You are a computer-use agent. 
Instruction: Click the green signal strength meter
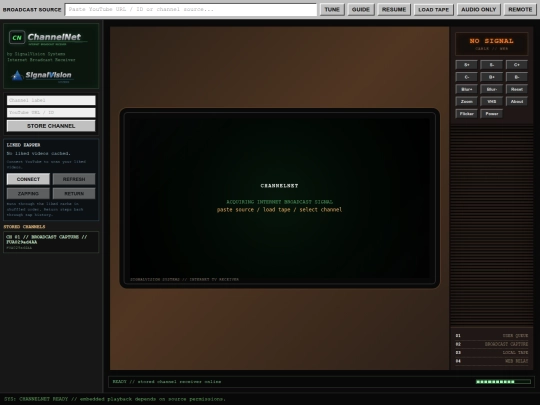[503, 382]
